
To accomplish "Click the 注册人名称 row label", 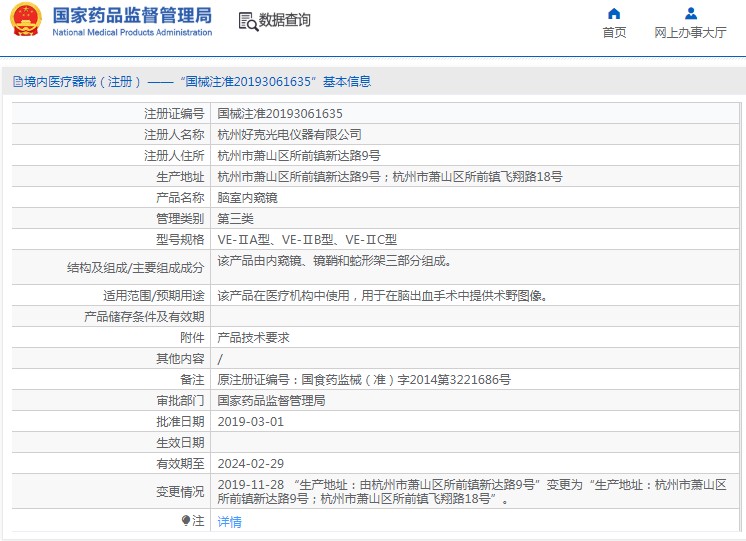I will [174, 135].
